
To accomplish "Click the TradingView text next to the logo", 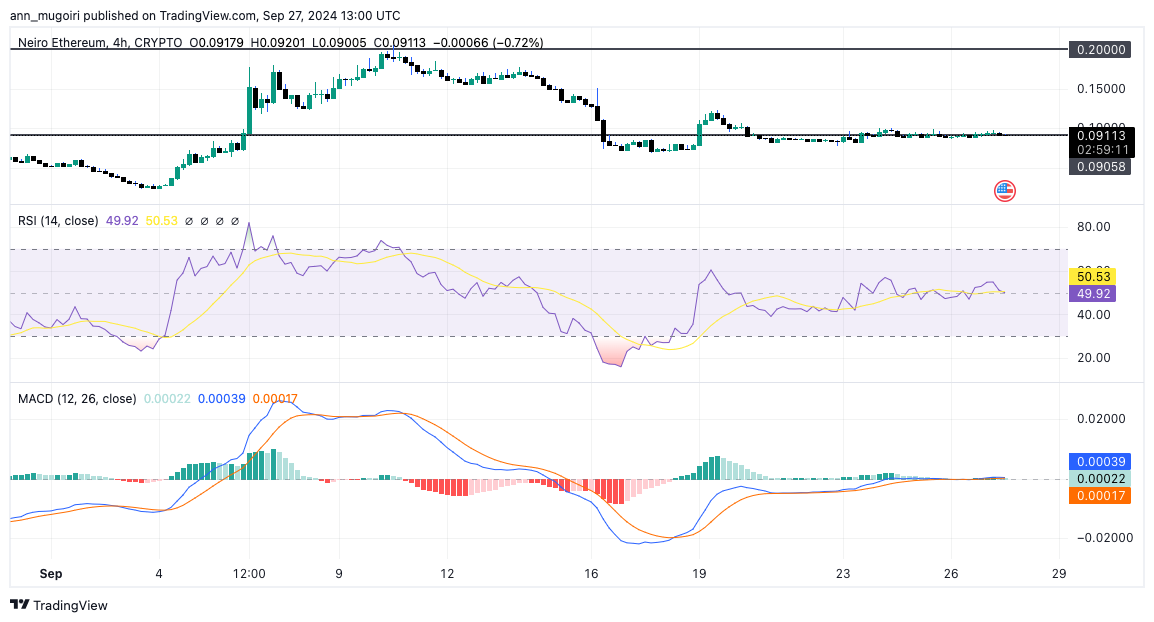I will coord(70,606).
